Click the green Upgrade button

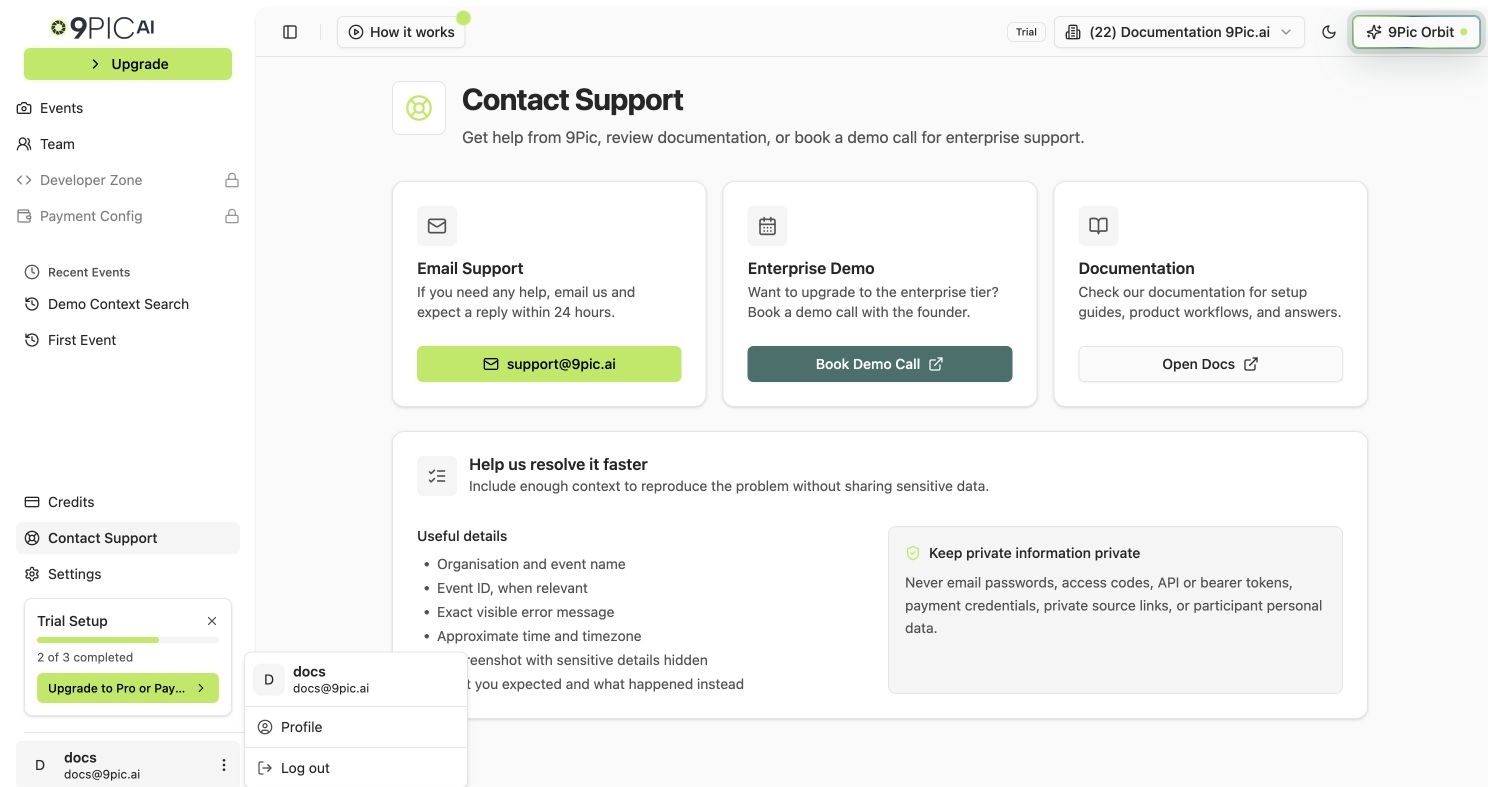point(128,64)
